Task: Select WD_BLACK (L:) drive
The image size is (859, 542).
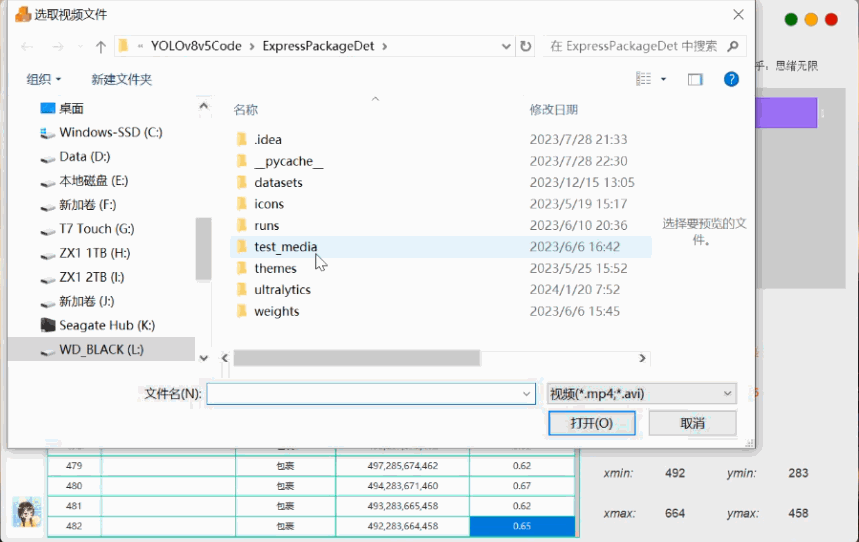Action: (x=101, y=349)
